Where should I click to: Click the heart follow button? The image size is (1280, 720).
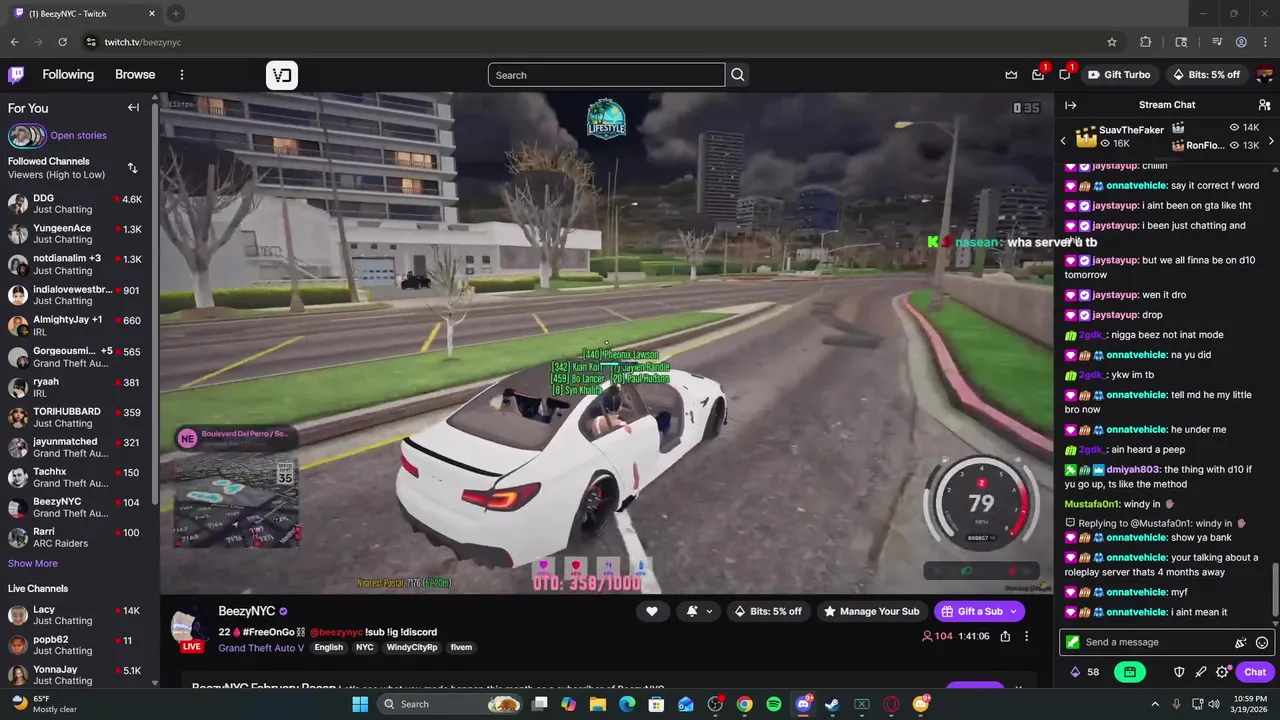[x=652, y=611]
